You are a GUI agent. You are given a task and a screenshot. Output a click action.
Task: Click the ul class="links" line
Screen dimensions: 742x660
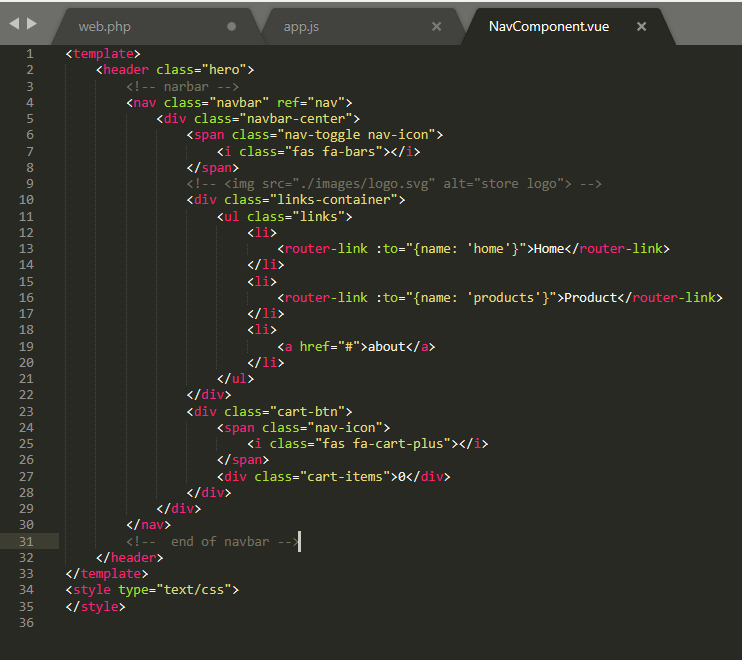[x=285, y=217]
